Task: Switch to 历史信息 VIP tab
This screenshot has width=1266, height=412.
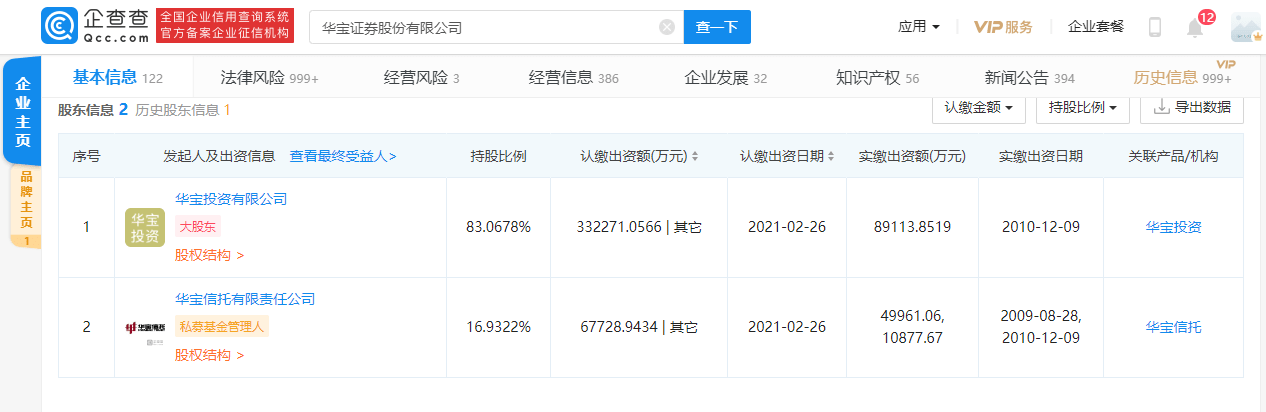Action: (x=1182, y=77)
